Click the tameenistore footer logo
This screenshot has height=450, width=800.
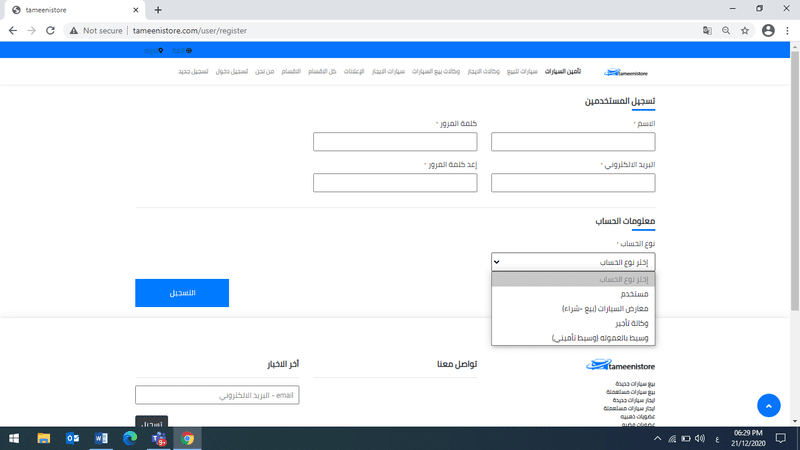[x=620, y=365]
